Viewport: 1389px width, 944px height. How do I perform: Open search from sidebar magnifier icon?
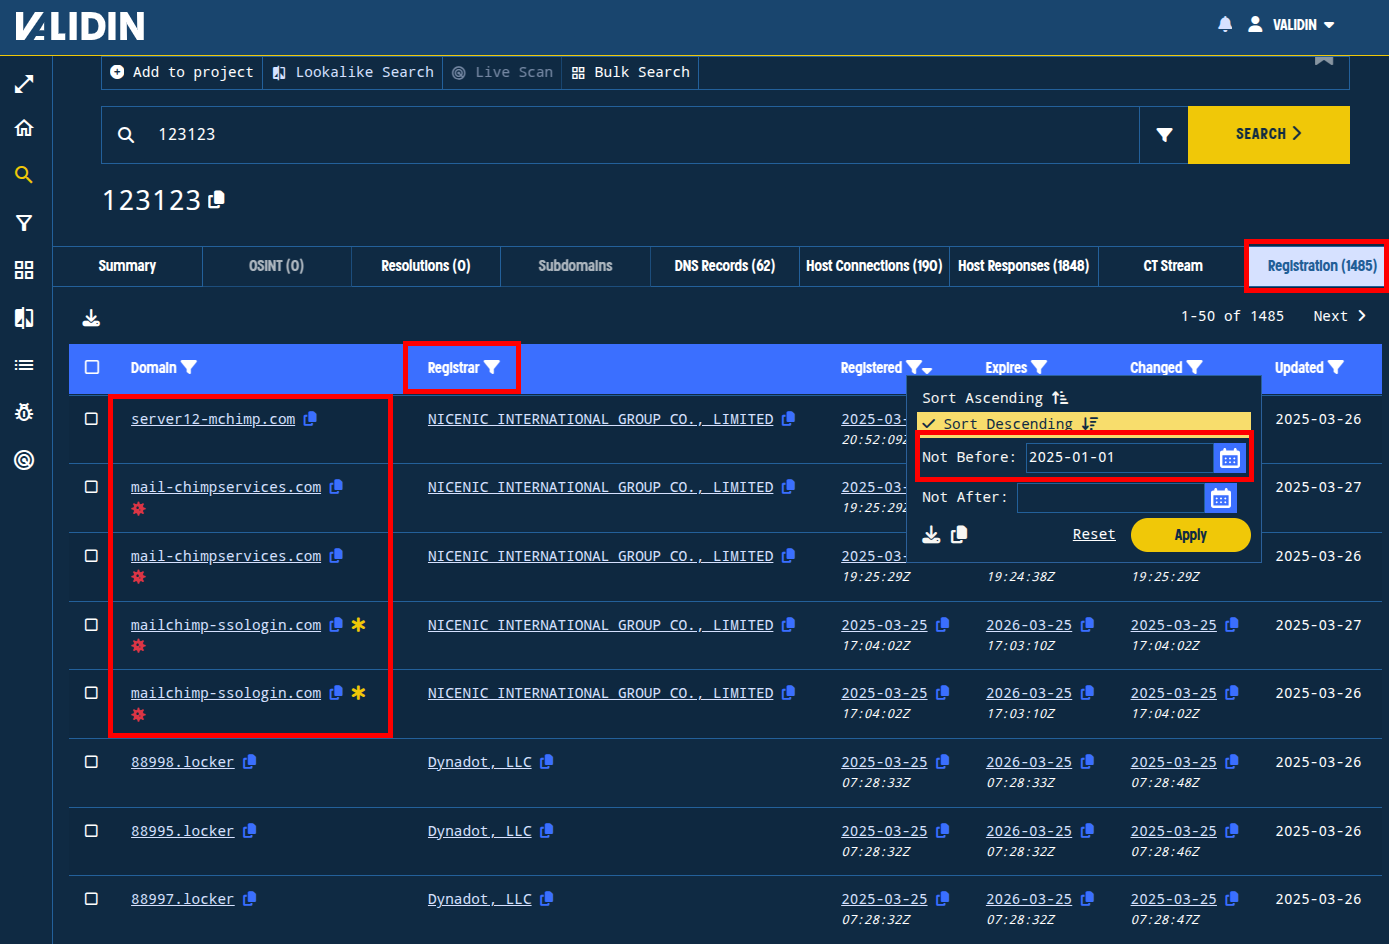coord(24,175)
